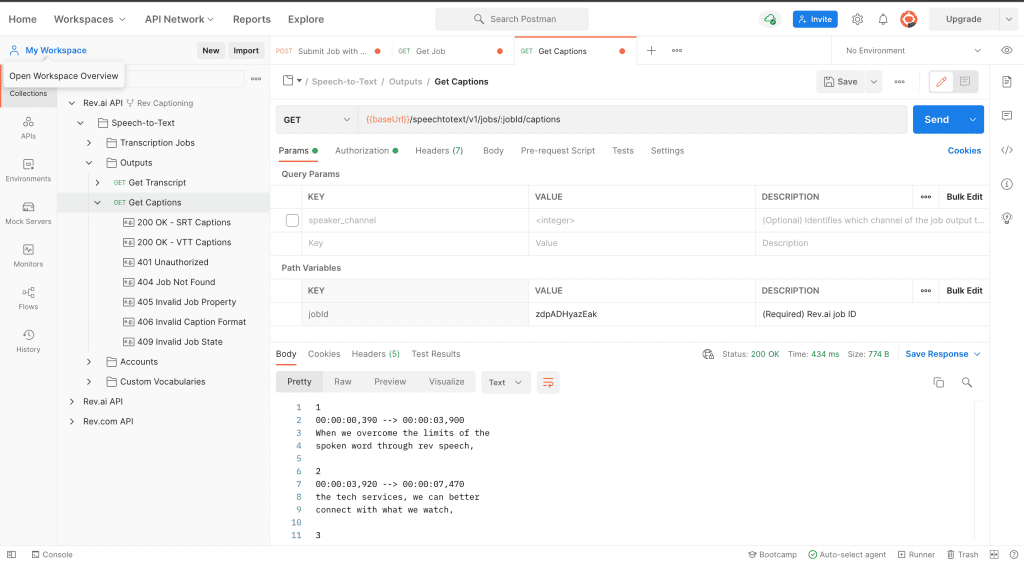Collapse the Outputs folder
Screen dimensions: 1024x563
pos(89,163)
